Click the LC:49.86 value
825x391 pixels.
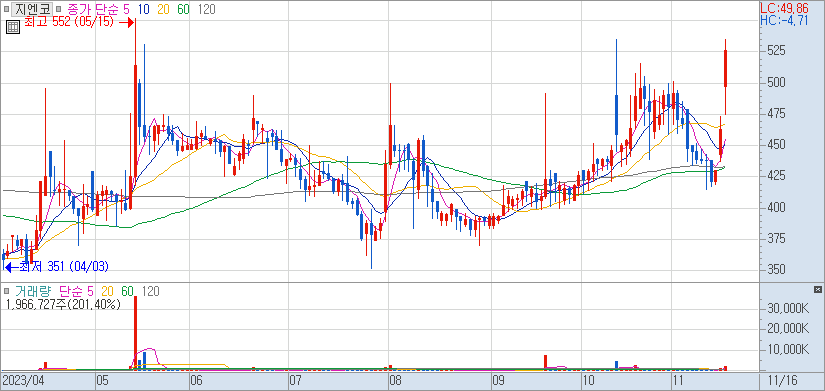tap(783, 8)
